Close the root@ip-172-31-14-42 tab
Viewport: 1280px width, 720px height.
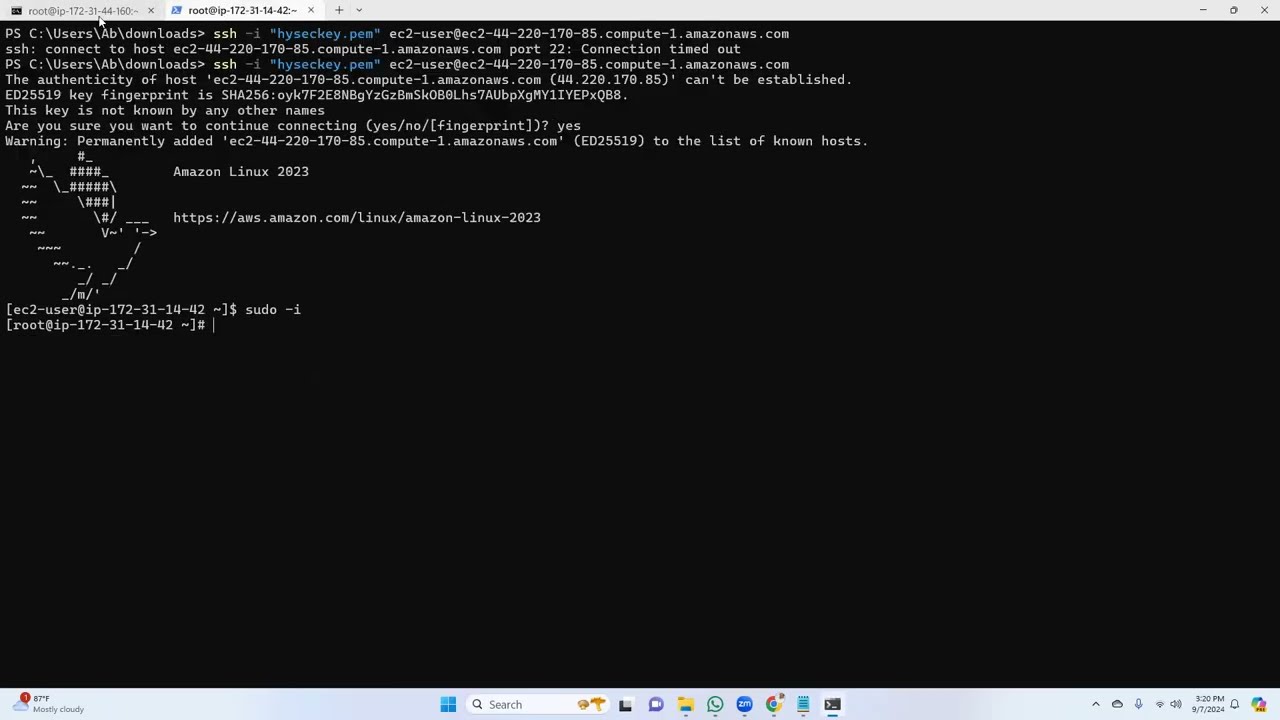[310, 10]
